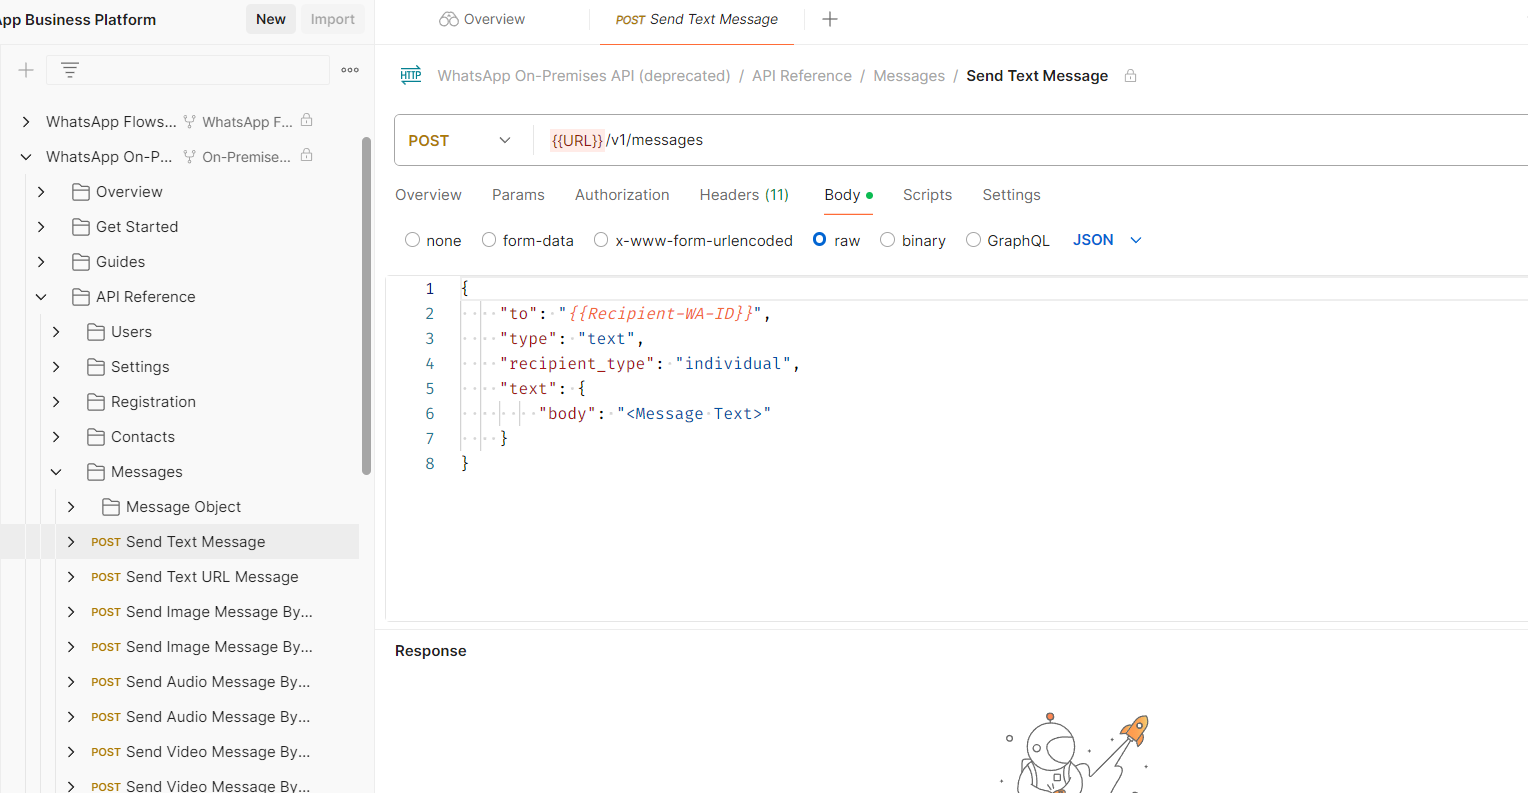Open the Scripts tab

coord(927,195)
